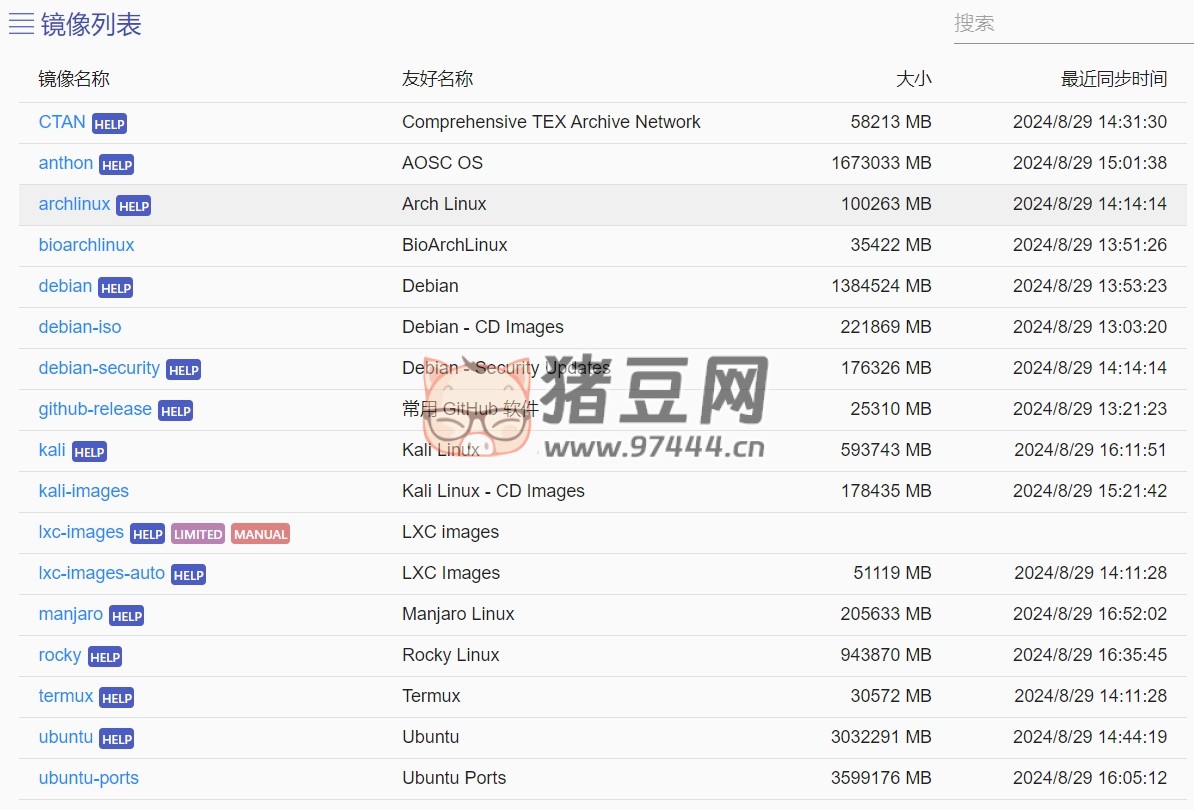Click the Kali Linux - CD Images cell
This screenshot has width=1194, height=810.
click(493, 493)
